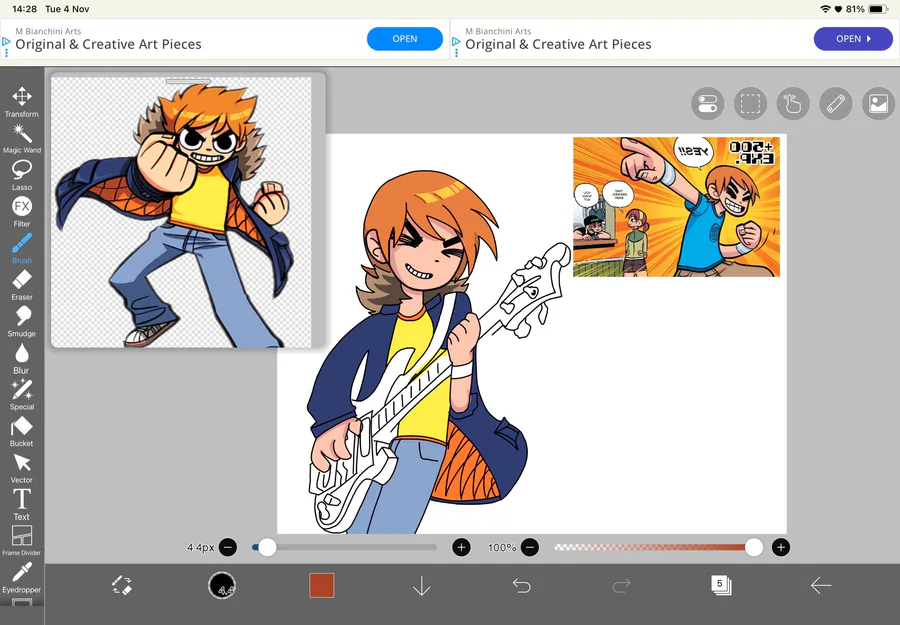The width and height of the screenshot is (900, 625).
Task: Select the Brush tool
Action: (22, 249)
